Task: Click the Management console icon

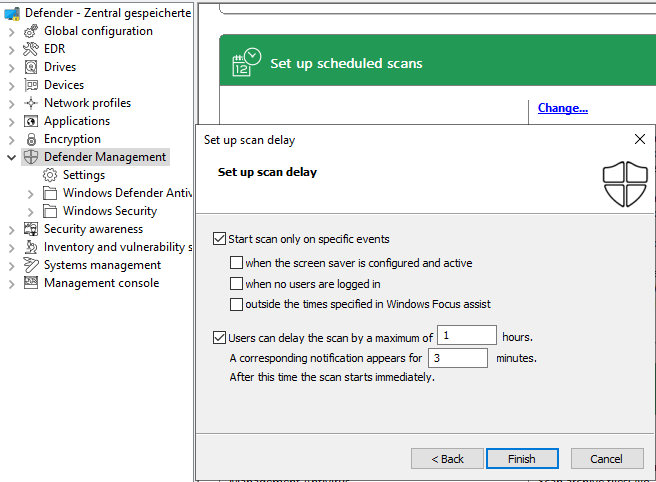Action: (x=31, y=283)
